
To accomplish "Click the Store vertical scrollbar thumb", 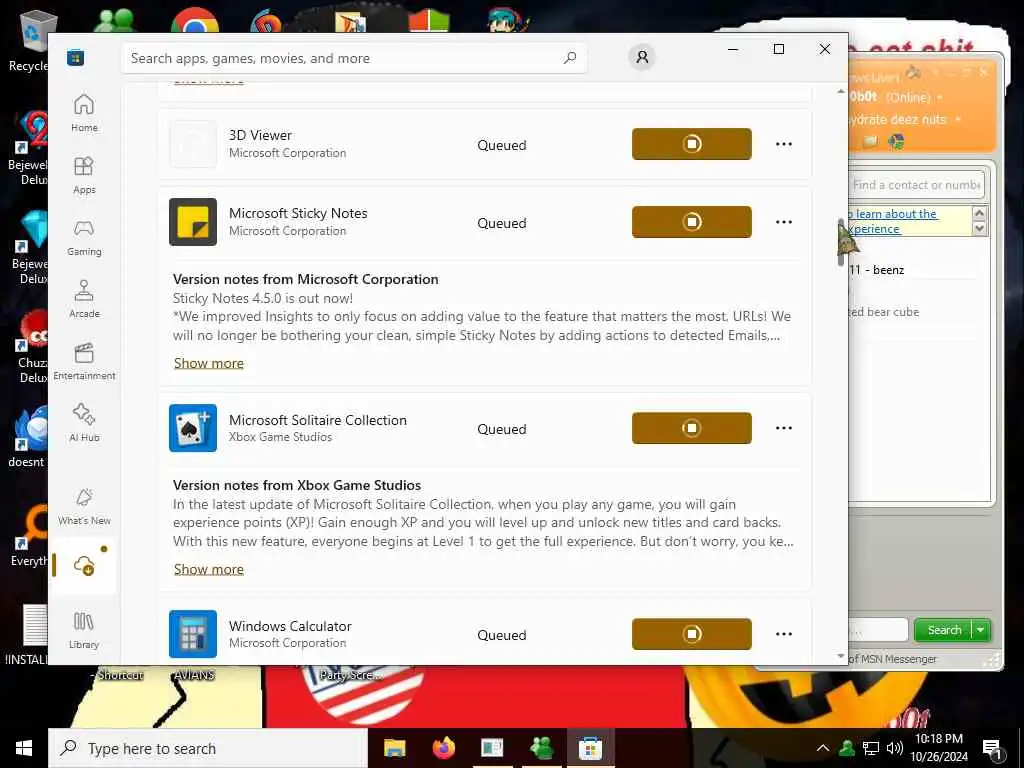I will (841, 242).
